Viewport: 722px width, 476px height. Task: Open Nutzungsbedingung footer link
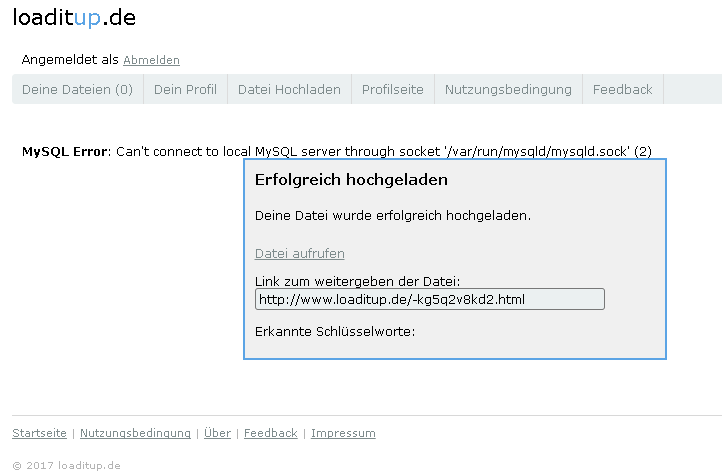click(135, 433)
